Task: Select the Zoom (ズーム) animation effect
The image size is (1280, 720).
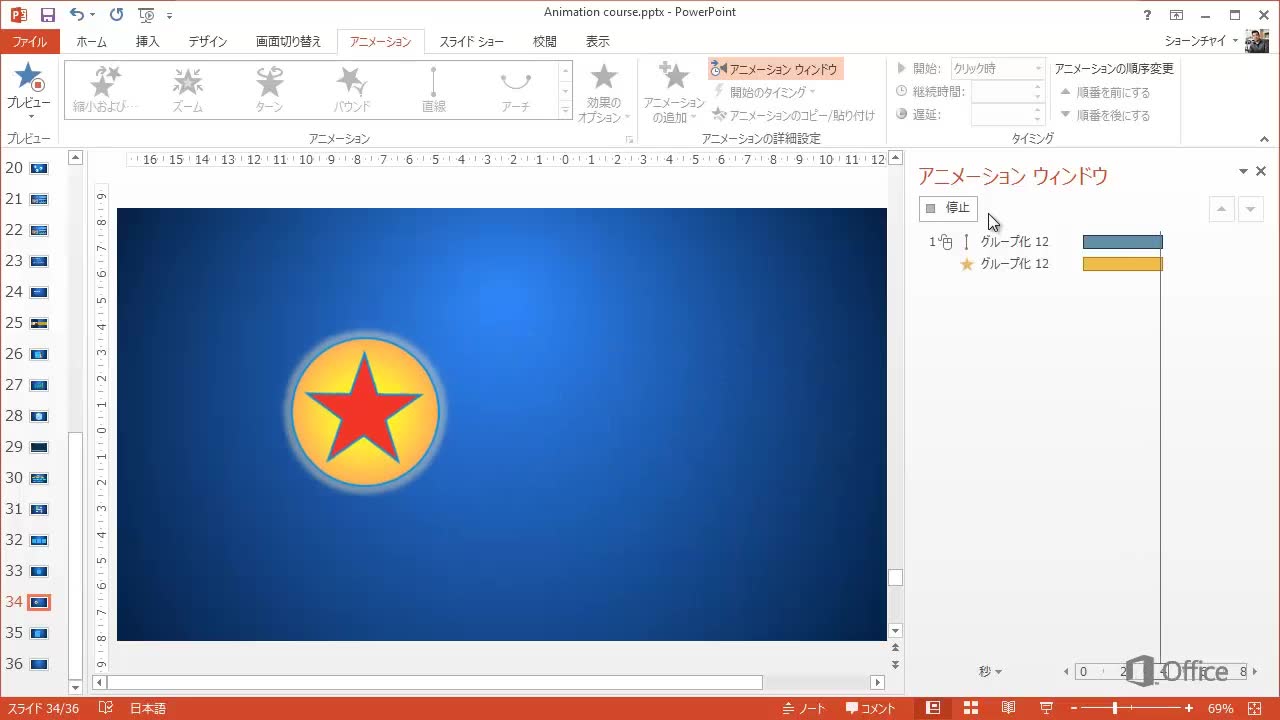Action: (x=187, y=90)
